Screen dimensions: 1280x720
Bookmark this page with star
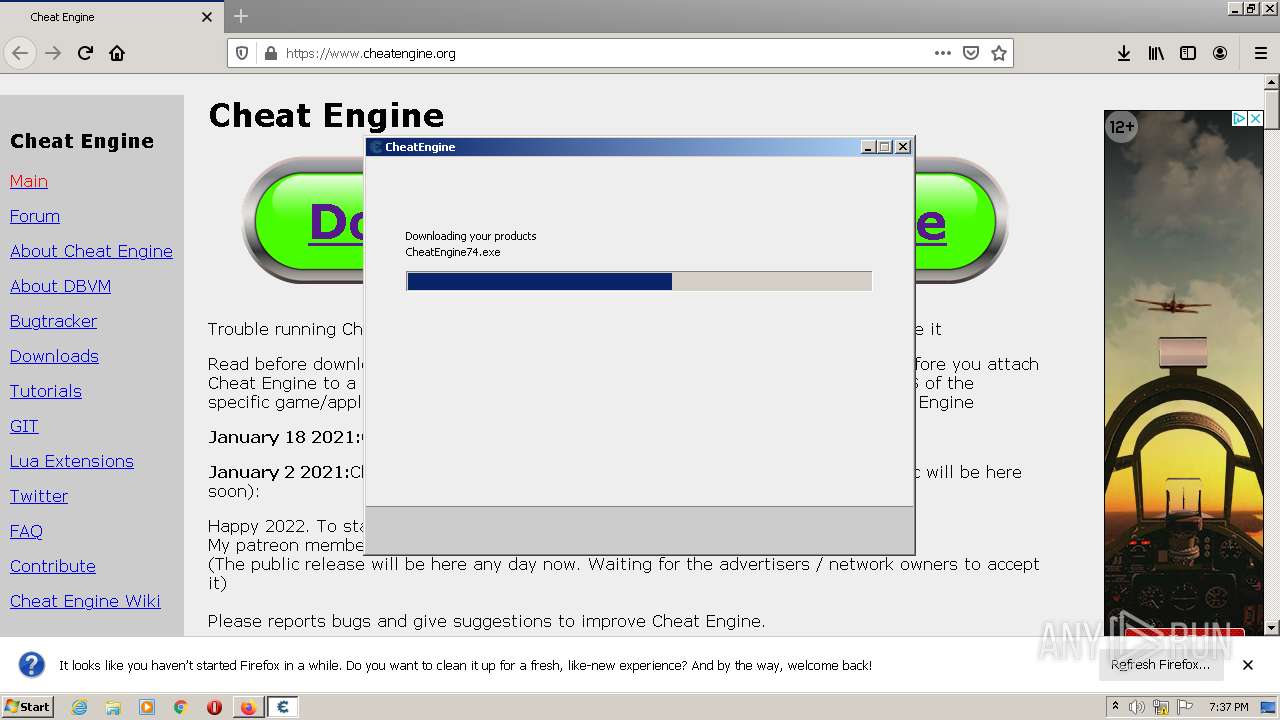coord(998,53)
